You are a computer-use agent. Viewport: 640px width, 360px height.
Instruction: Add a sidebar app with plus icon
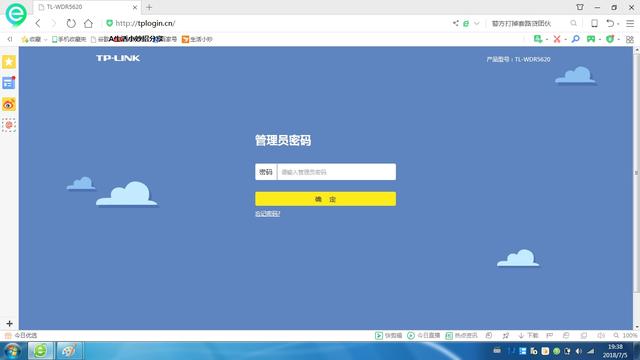9,324
